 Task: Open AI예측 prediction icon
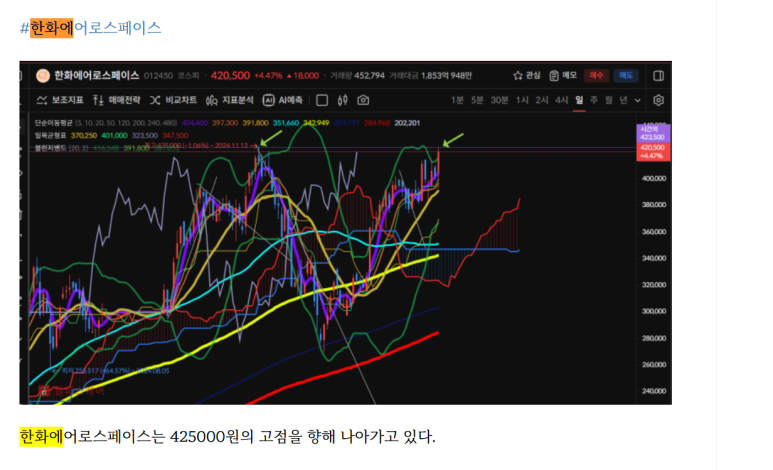(268, 100)
